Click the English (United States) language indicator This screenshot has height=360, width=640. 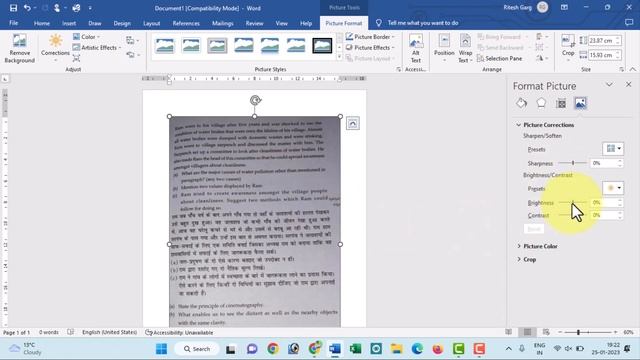point(109,332)
